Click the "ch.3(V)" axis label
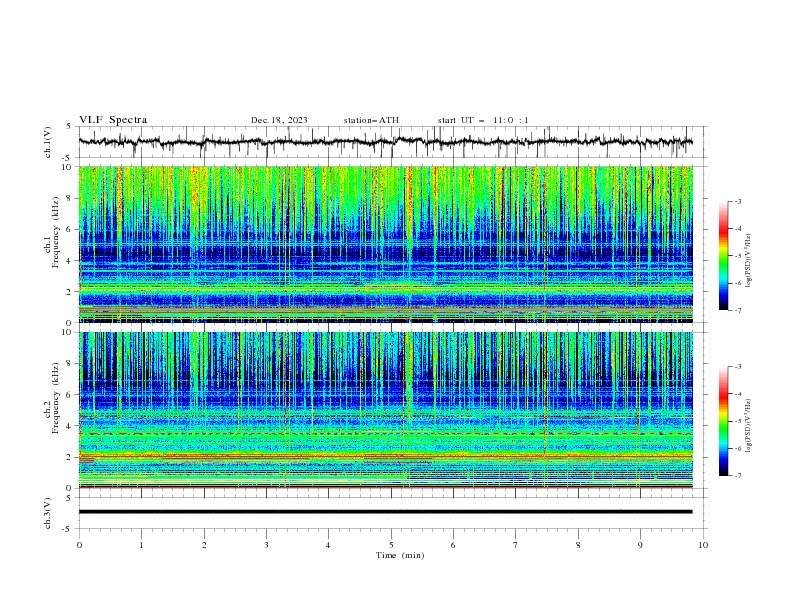792x612 pixels. coord(48,513)
